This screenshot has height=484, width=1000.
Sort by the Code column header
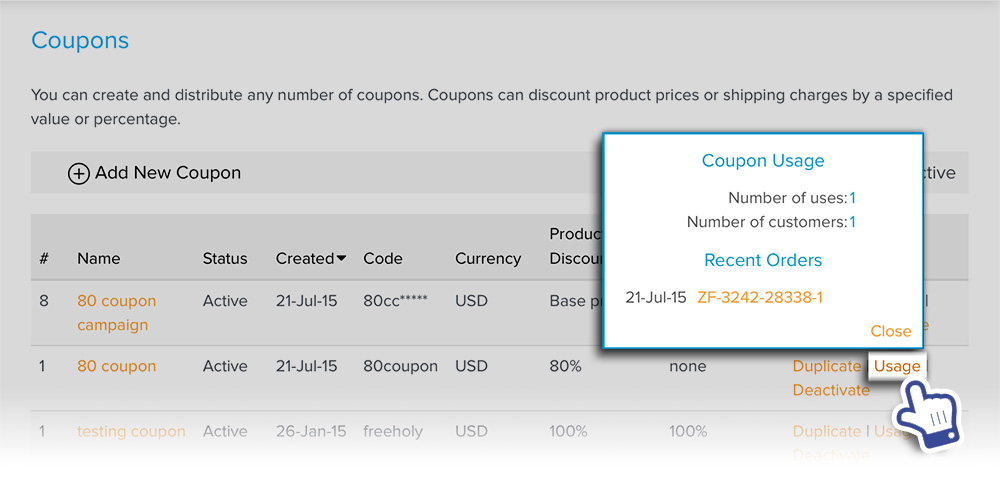(383, 258)
